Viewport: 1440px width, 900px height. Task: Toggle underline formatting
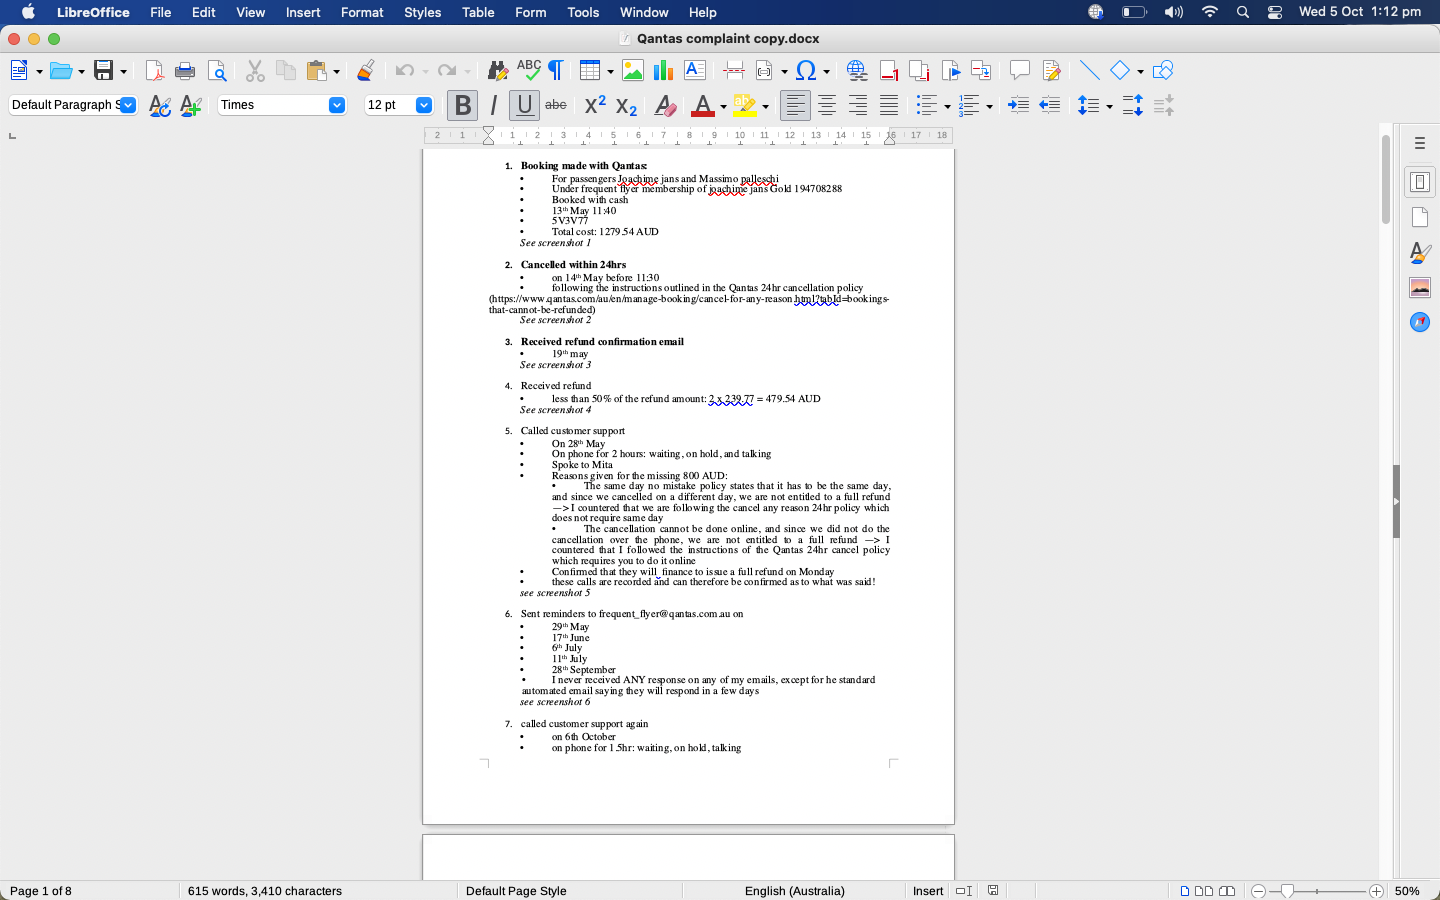point(524,104)
